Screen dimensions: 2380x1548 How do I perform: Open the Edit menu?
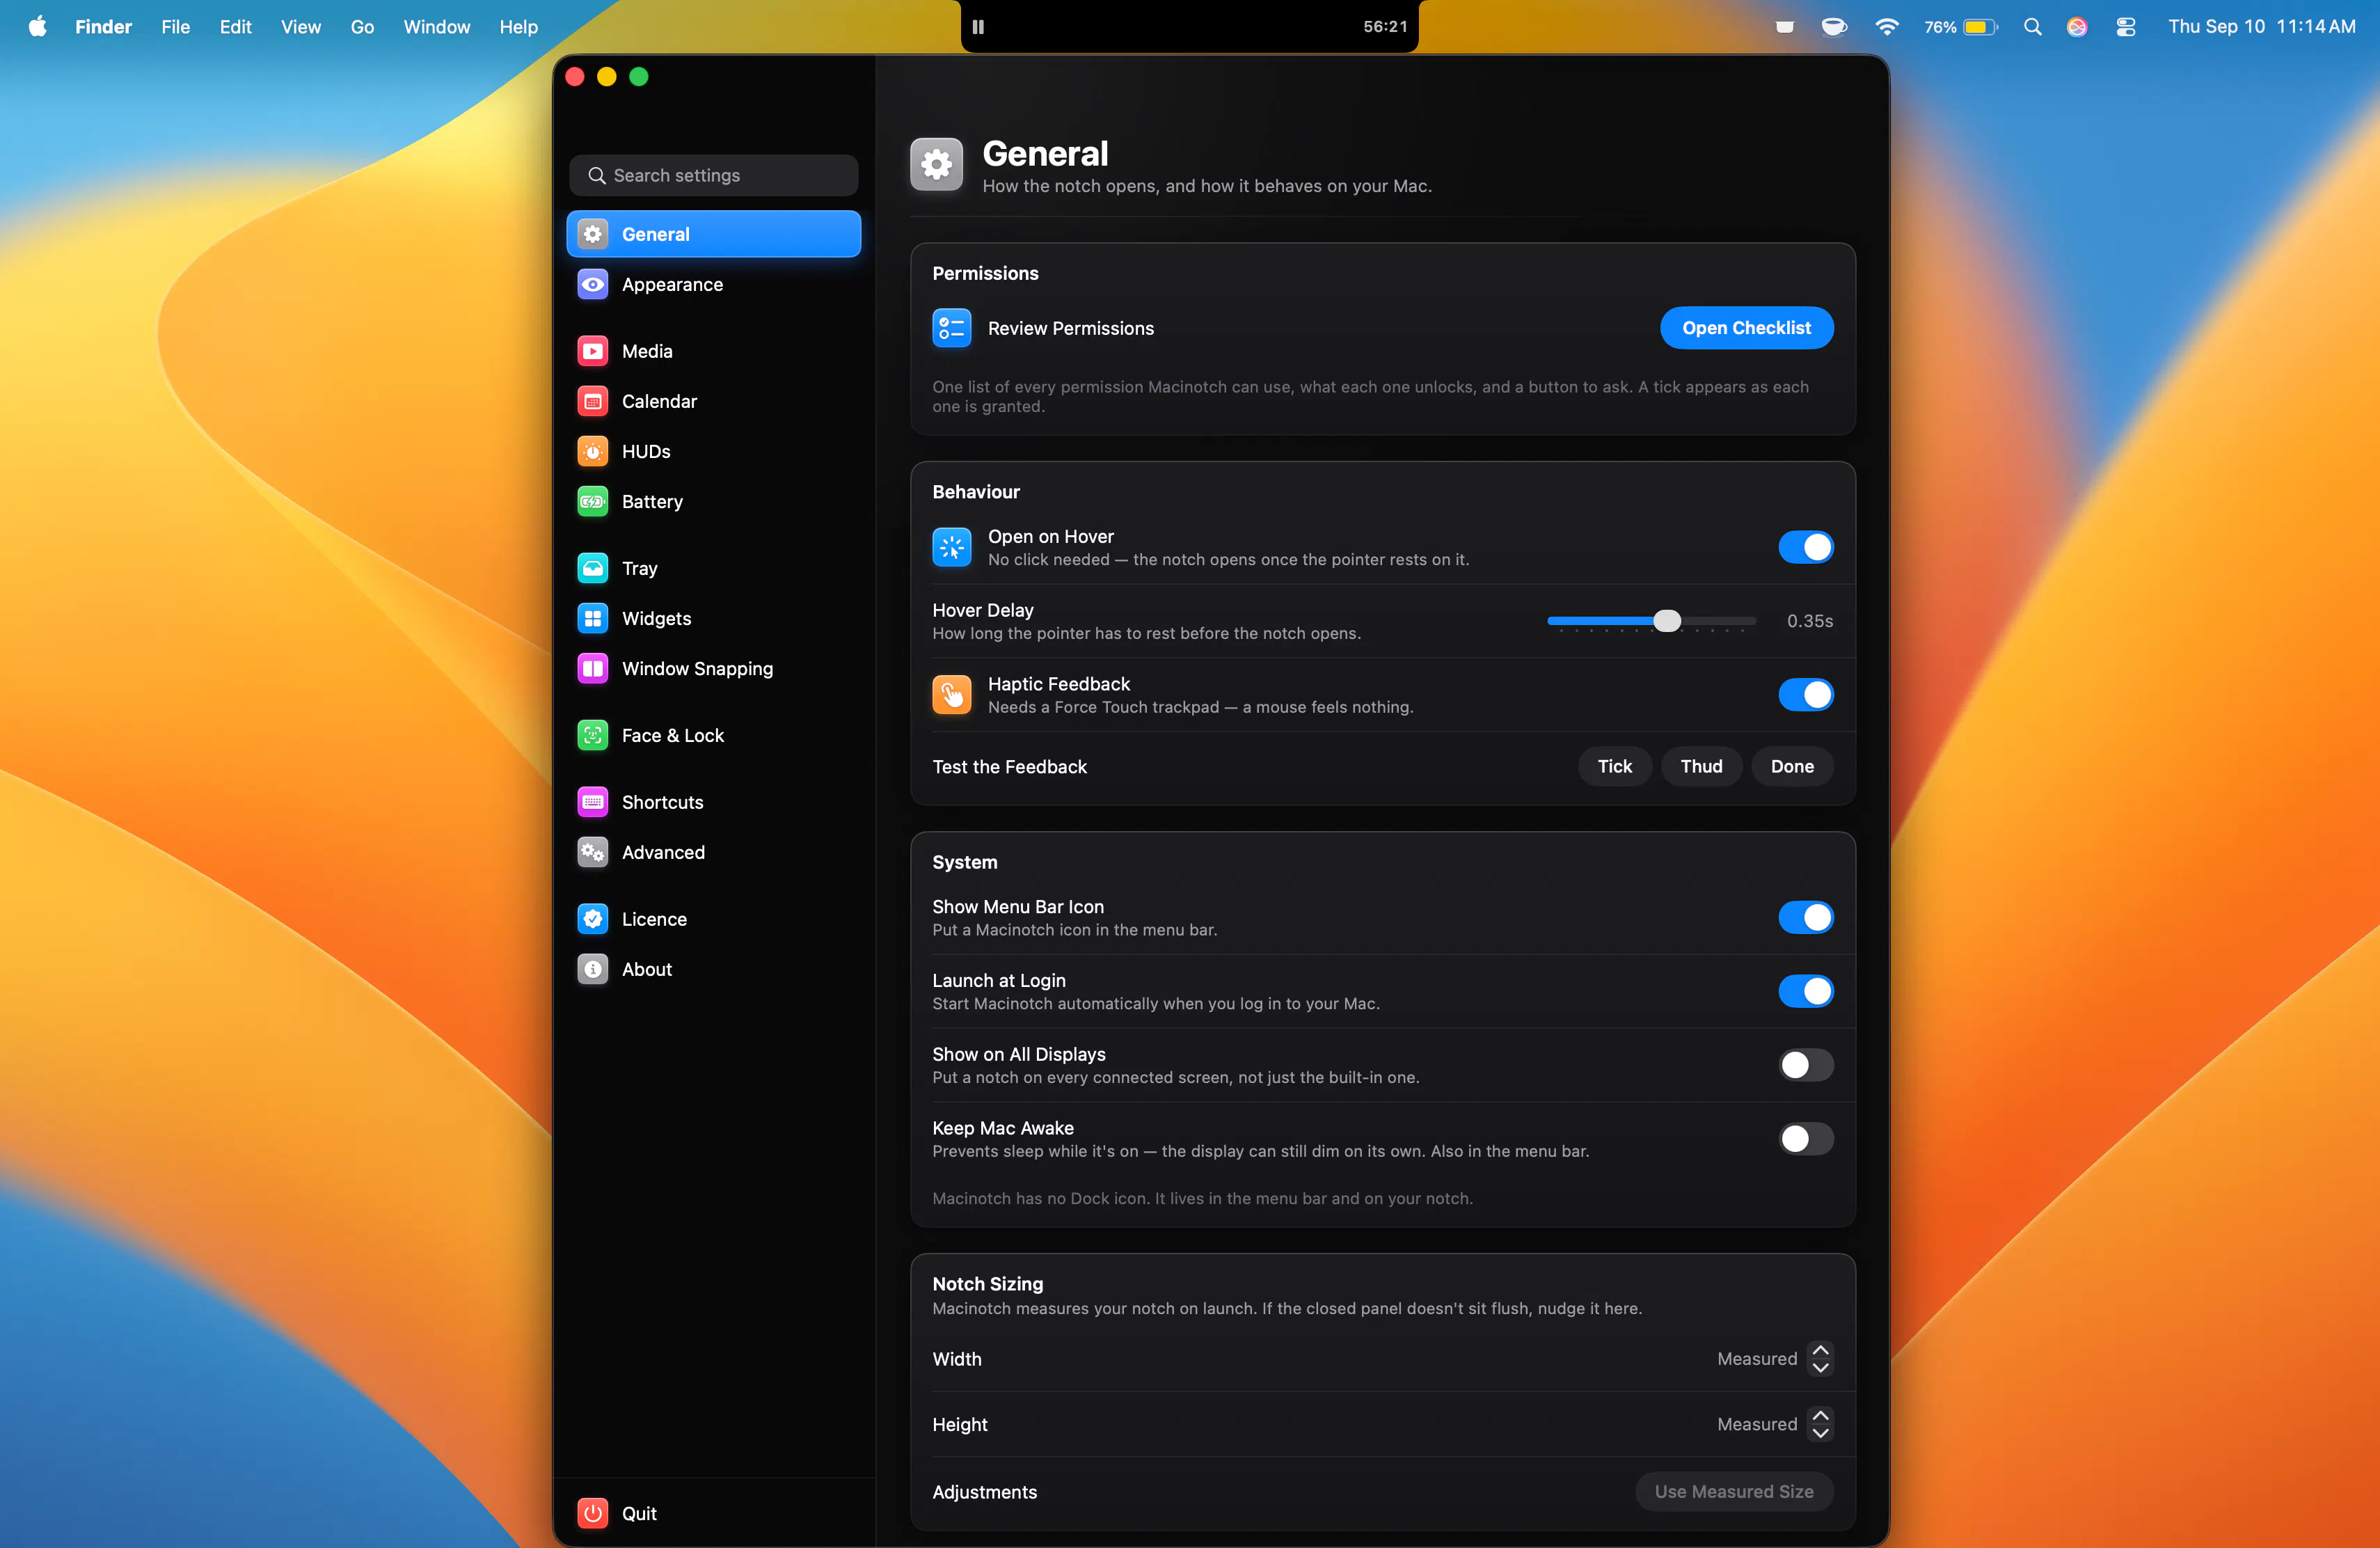click(235, 27)
